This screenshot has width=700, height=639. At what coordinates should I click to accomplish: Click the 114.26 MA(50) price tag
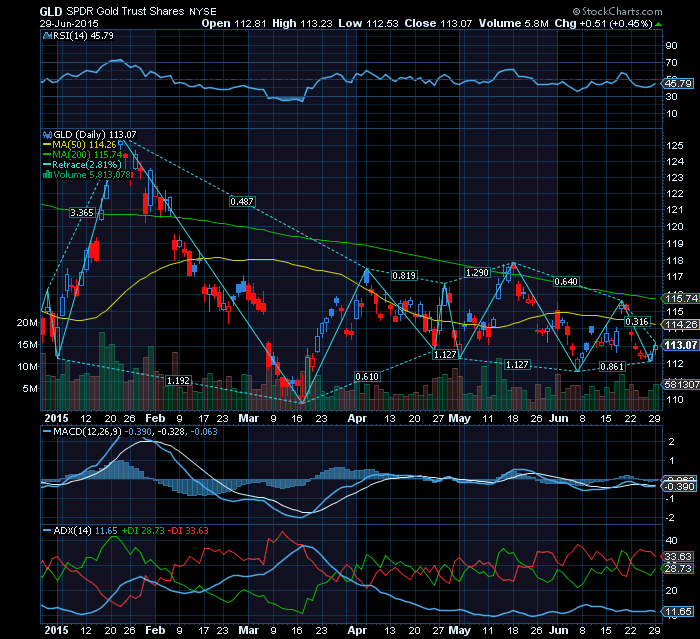point(680,325)
